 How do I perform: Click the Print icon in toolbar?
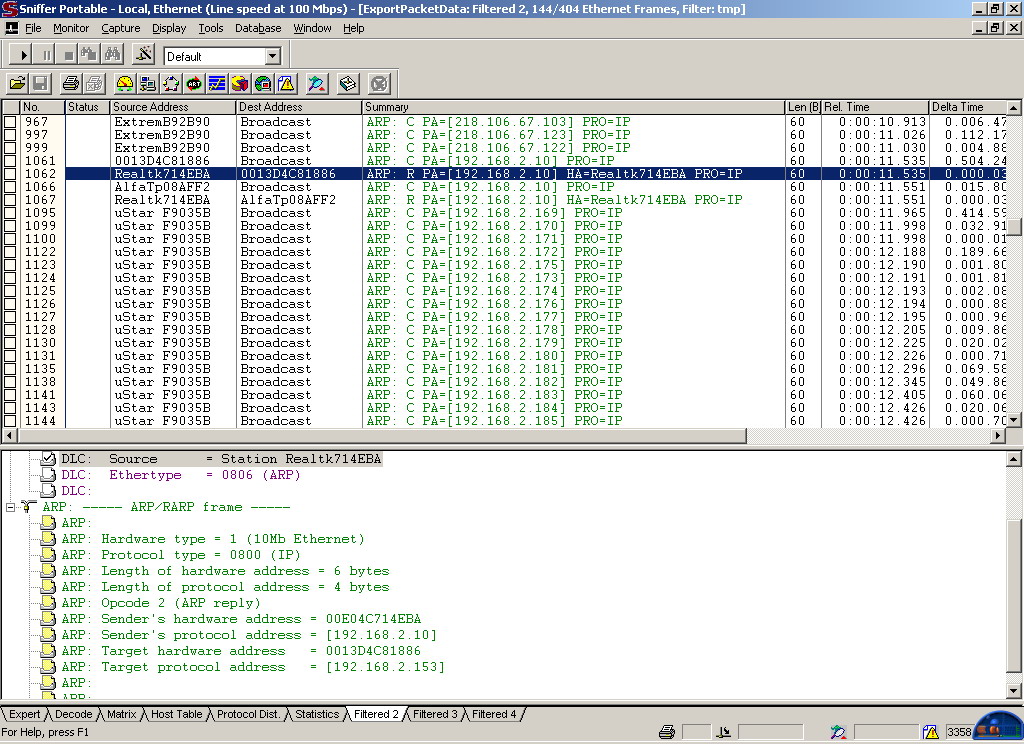pos(71,84)
